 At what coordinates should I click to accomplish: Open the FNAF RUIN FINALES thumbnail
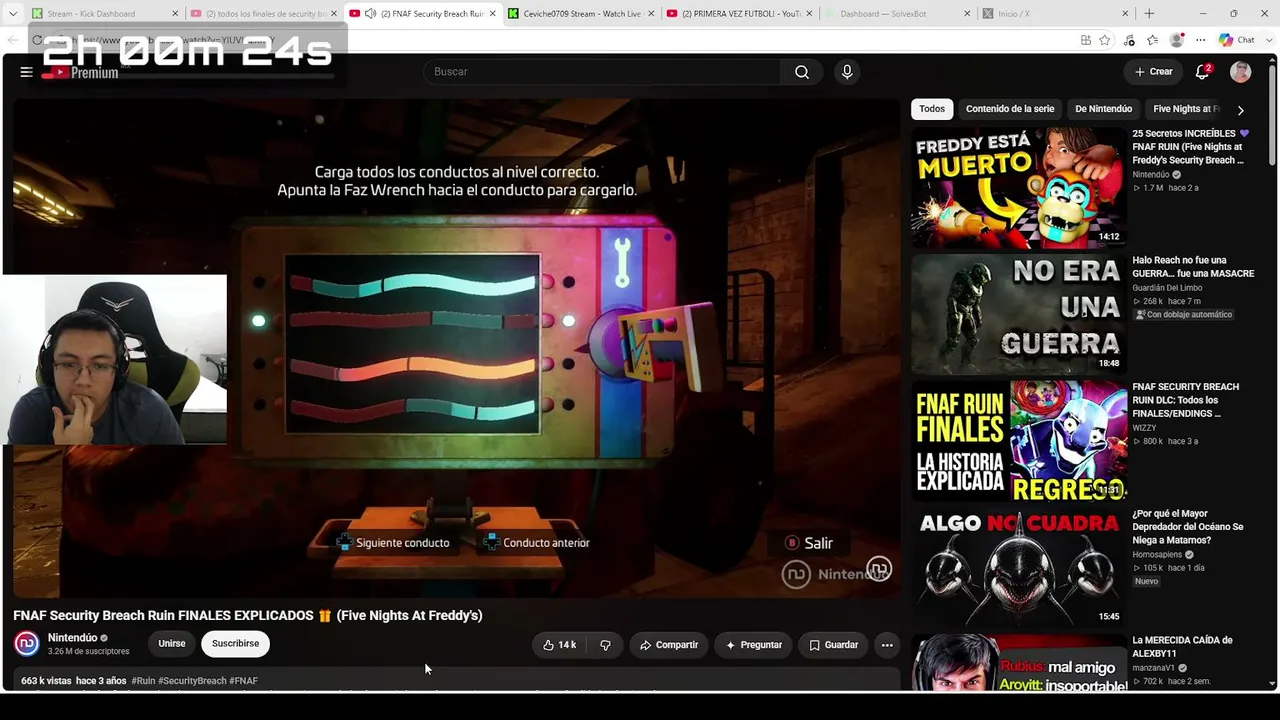coord(1019,441)
